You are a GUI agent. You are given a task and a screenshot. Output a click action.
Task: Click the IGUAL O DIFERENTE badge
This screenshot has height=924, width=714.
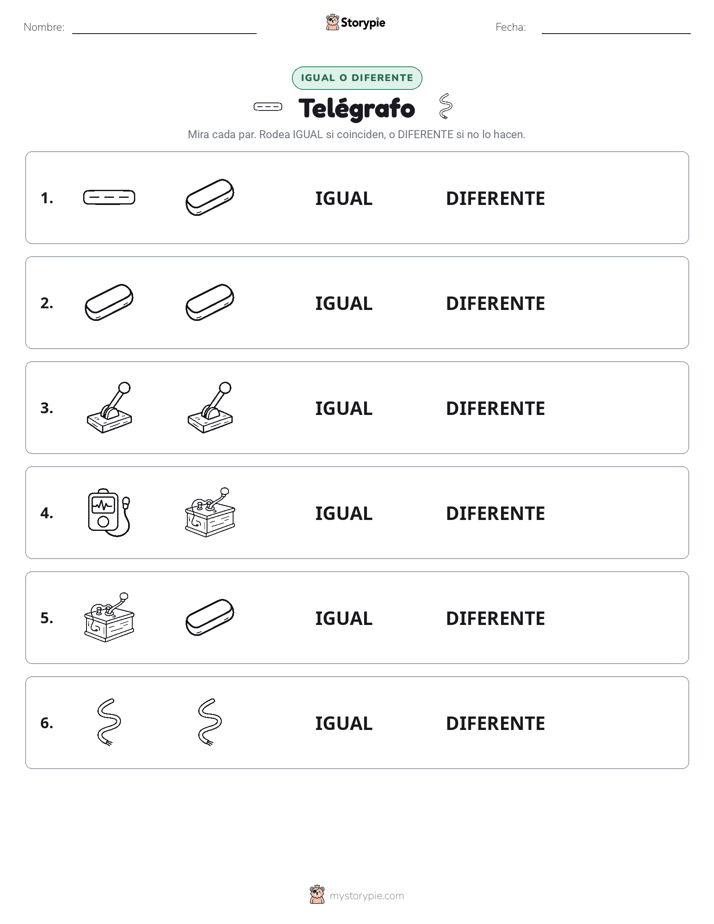point(357,78)
